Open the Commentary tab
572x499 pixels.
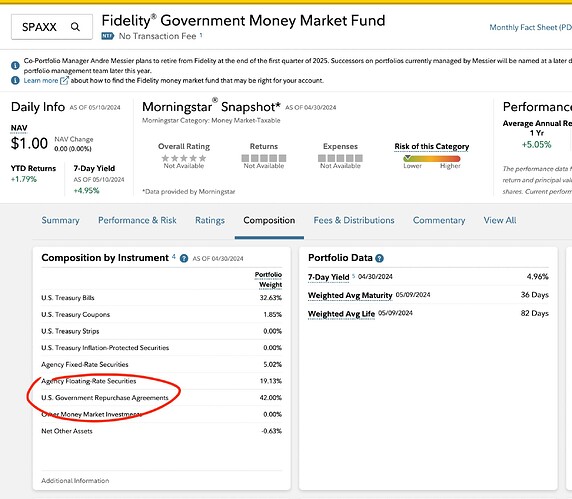(x=439, y=220)
